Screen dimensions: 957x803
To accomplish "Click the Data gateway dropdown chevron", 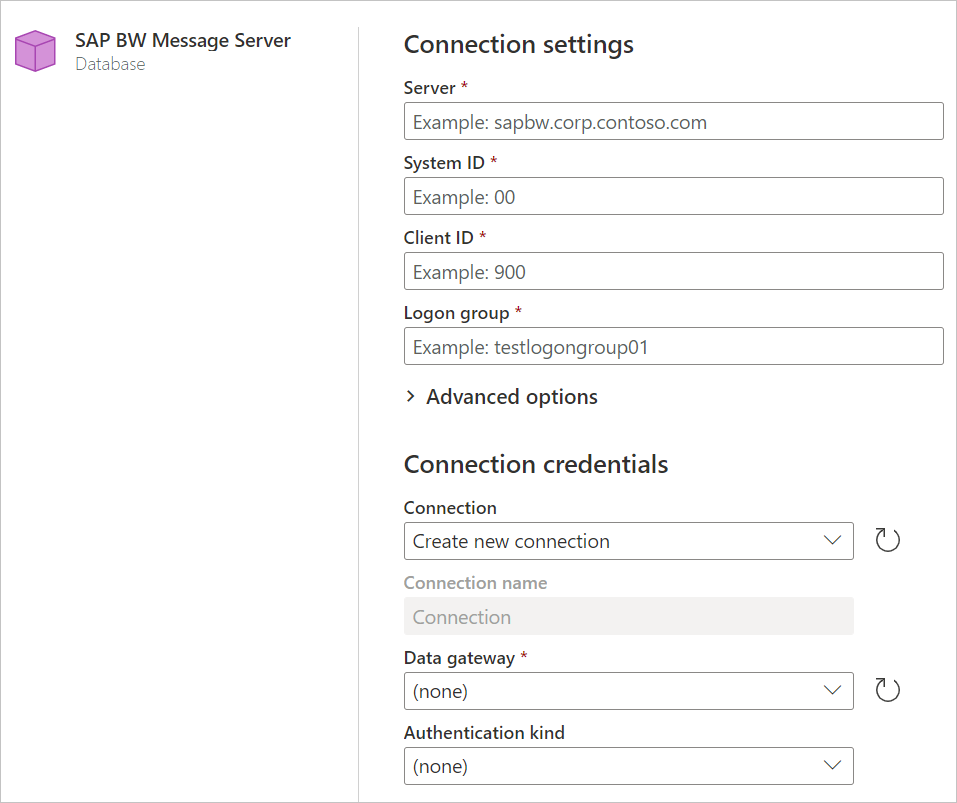I will [832, 690].
